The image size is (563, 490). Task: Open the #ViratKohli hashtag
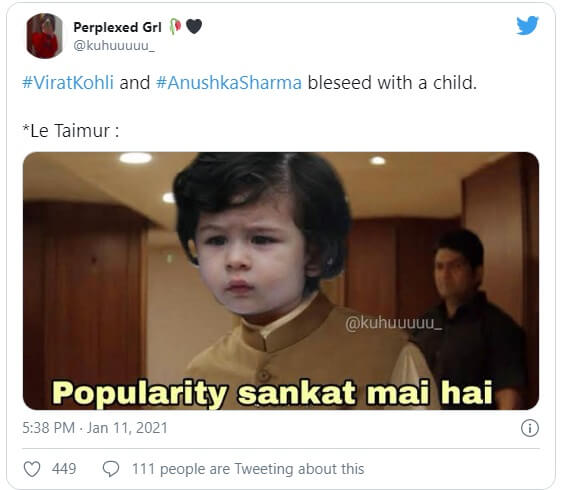(68, 83)
